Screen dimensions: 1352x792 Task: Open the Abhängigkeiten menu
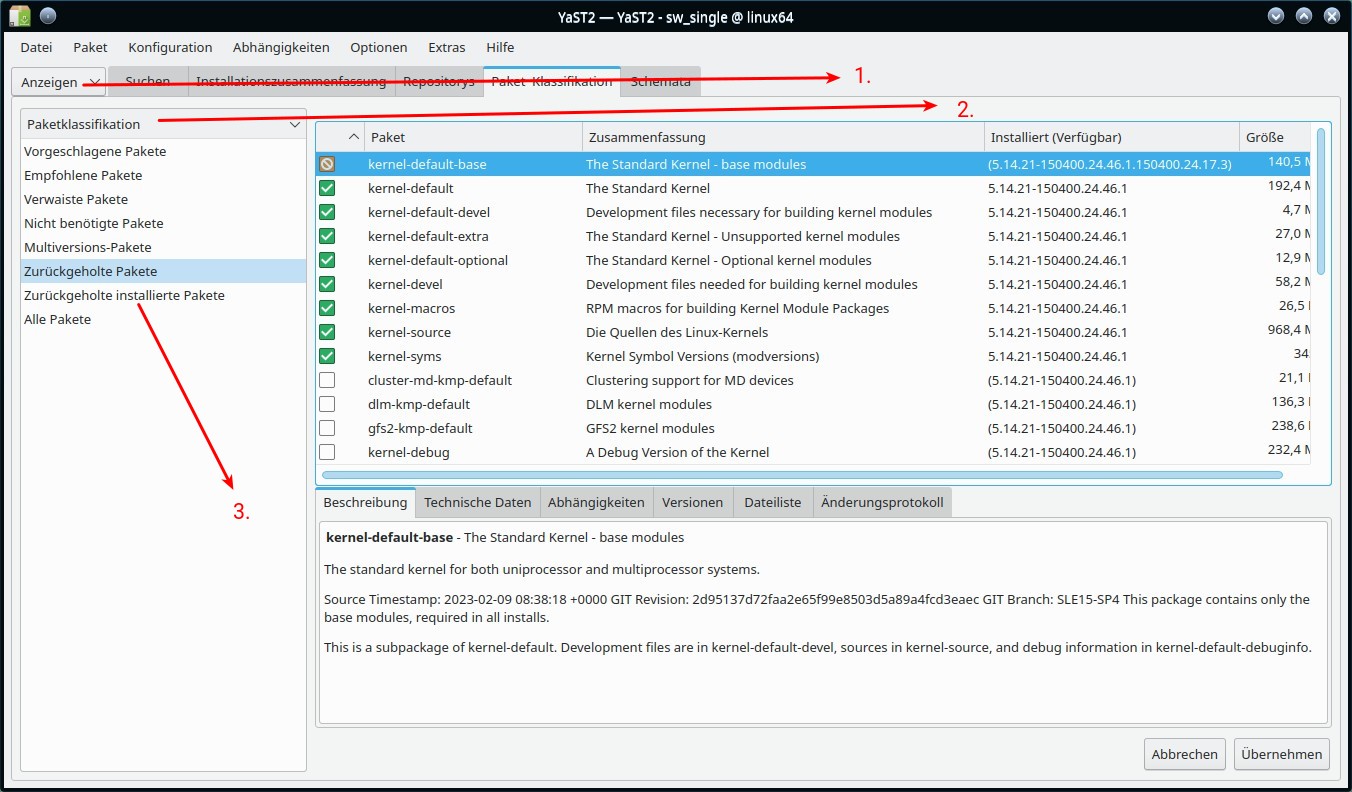click(x=281, y=47)
